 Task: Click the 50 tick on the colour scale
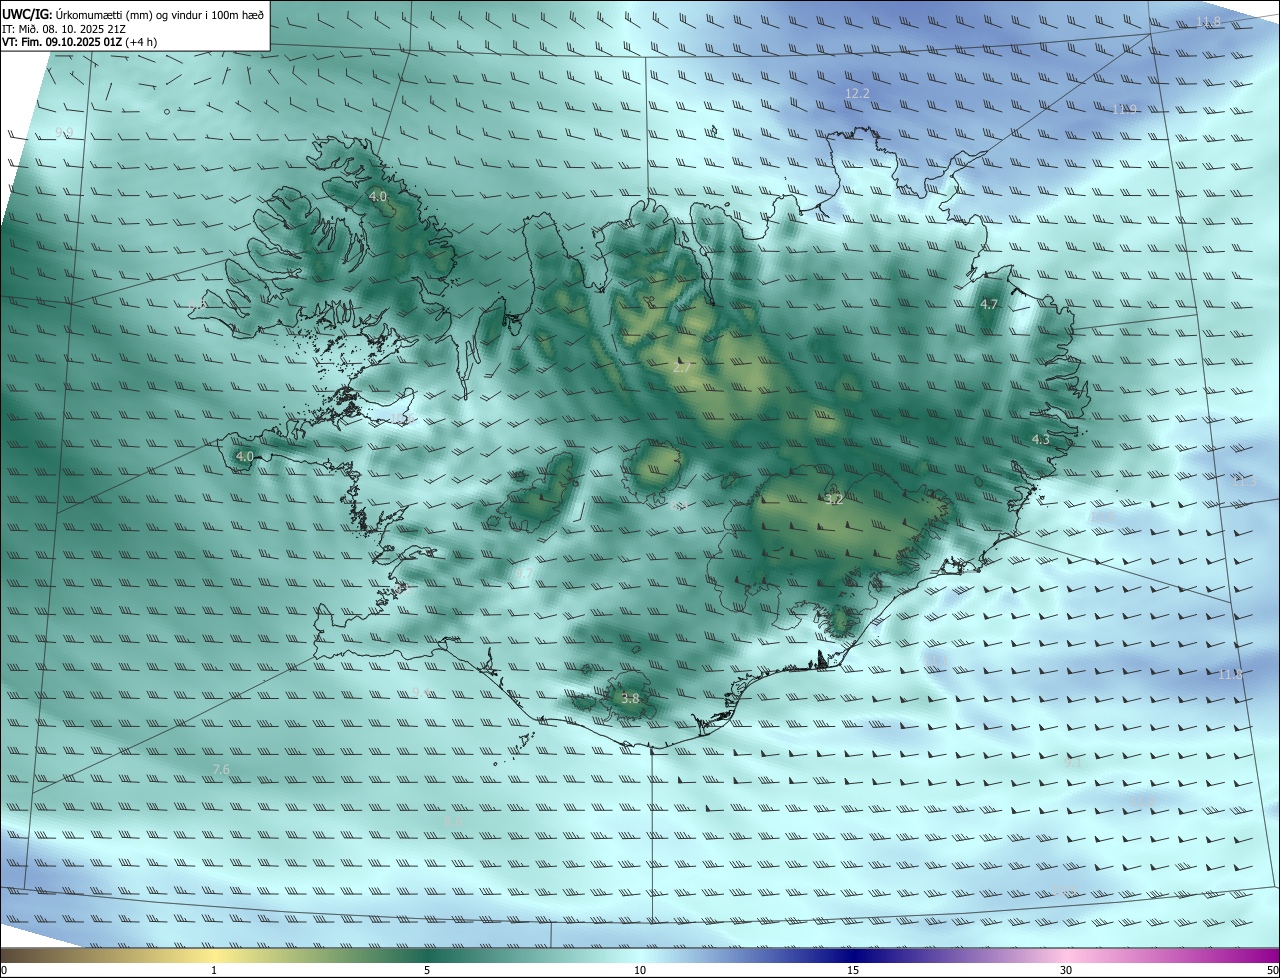(x=1272, y=970)
